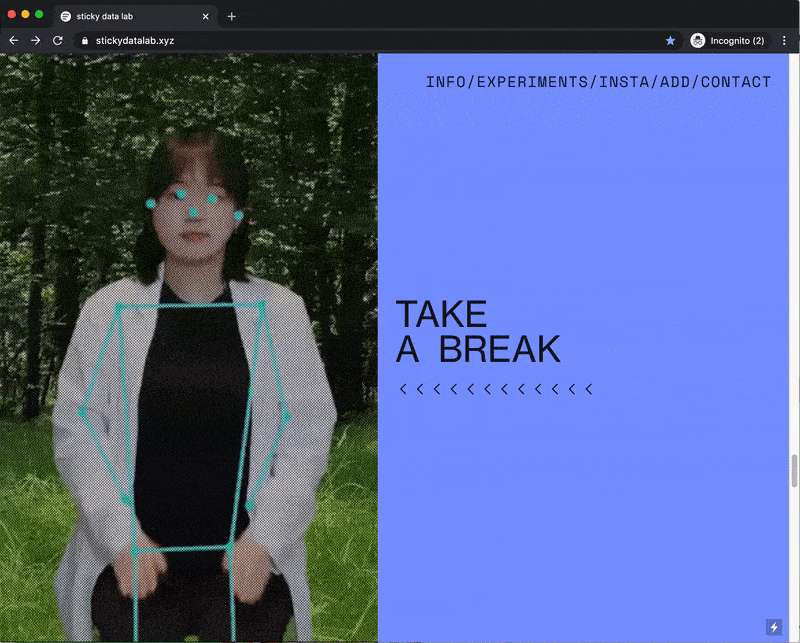This screenshot has width=800, height=643.
Task: Open a new tab with the plus button
Action: [x=232, y=16]
